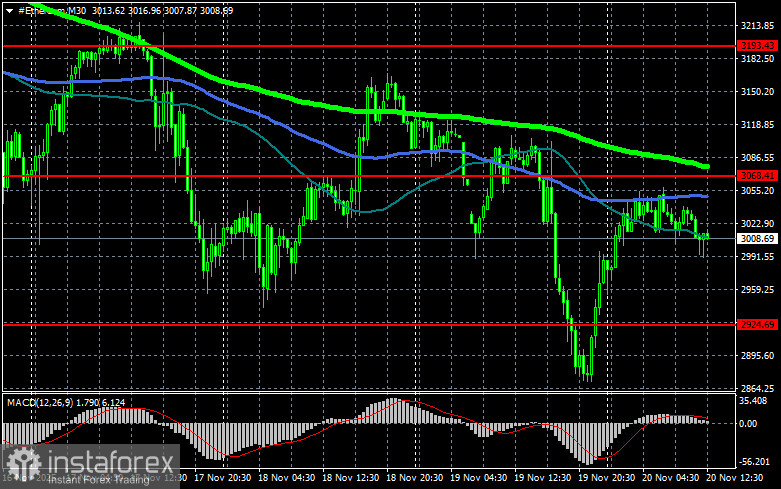
Task: Click the 3022.90 price axis value
Action: [x=757, y=224]
